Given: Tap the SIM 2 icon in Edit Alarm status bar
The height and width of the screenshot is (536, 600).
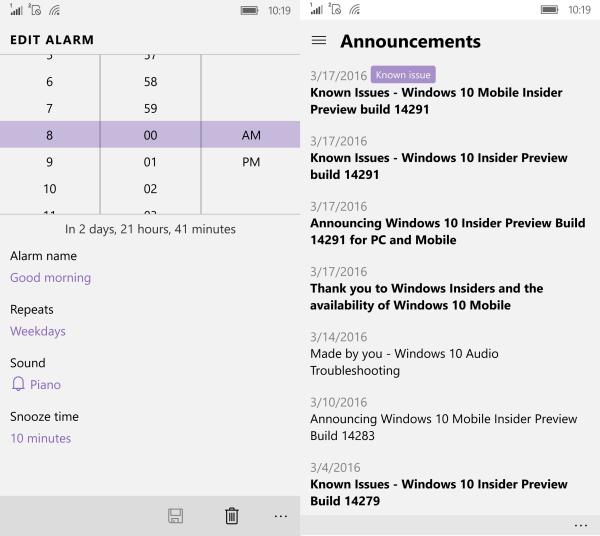Looking at the screenshot, I should (34, 10).
